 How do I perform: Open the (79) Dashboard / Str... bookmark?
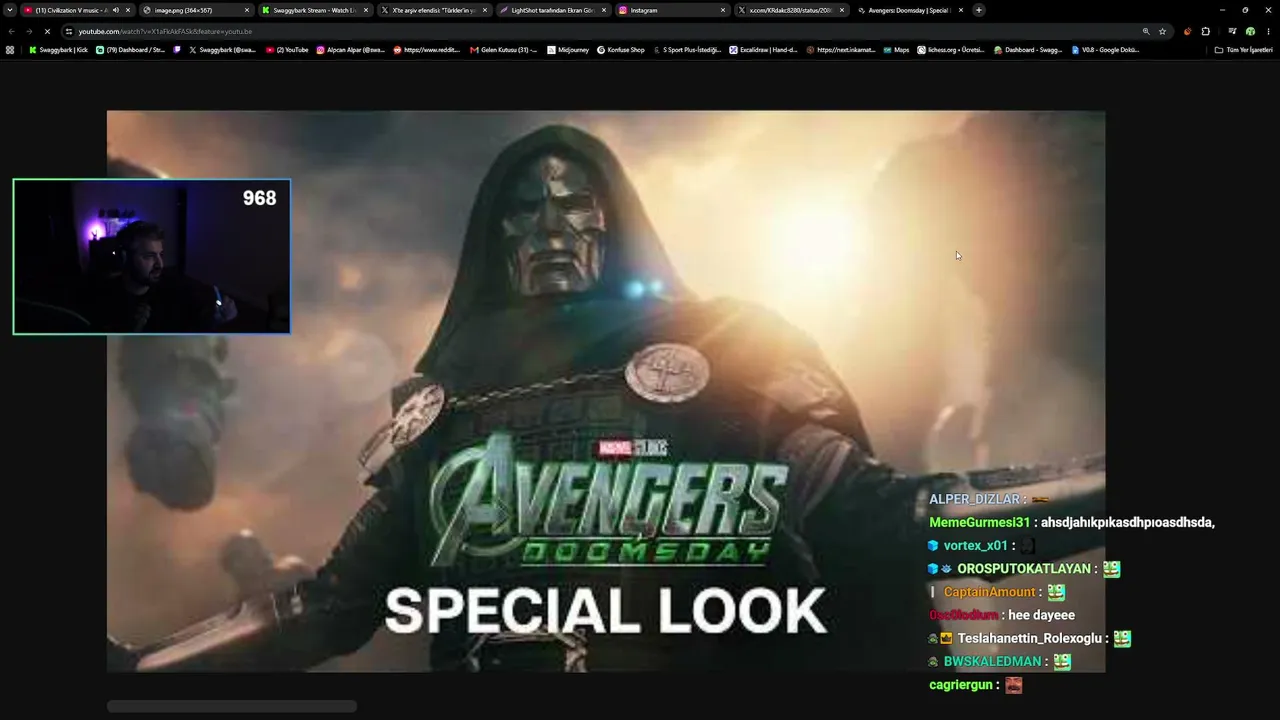tap(130, 49)
